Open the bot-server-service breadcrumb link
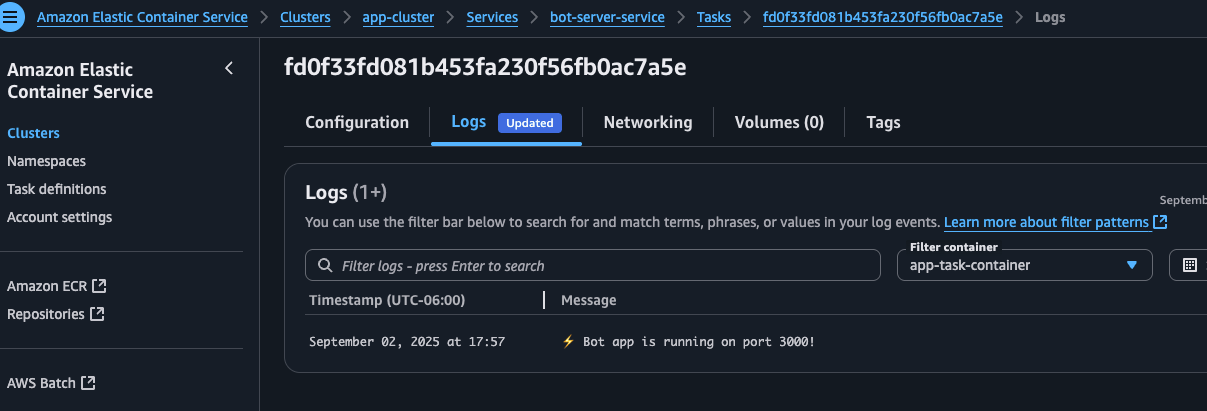1207x411 pixels. (x=607, y=17)
